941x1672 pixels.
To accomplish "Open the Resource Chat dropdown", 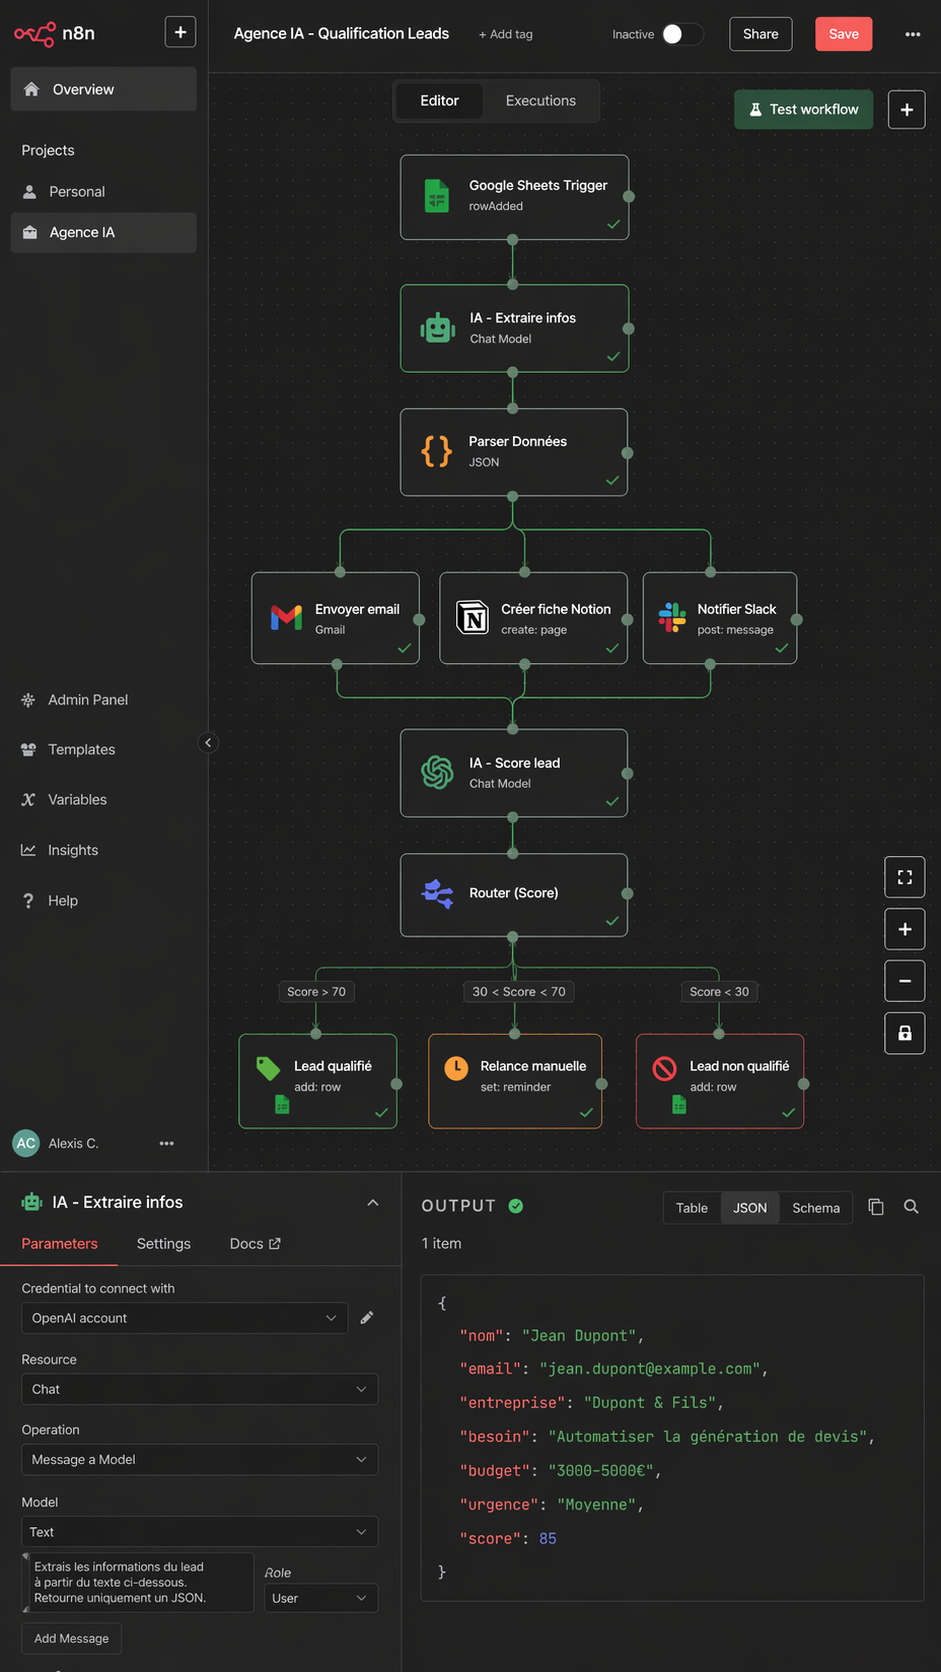I will (199, 1389).
